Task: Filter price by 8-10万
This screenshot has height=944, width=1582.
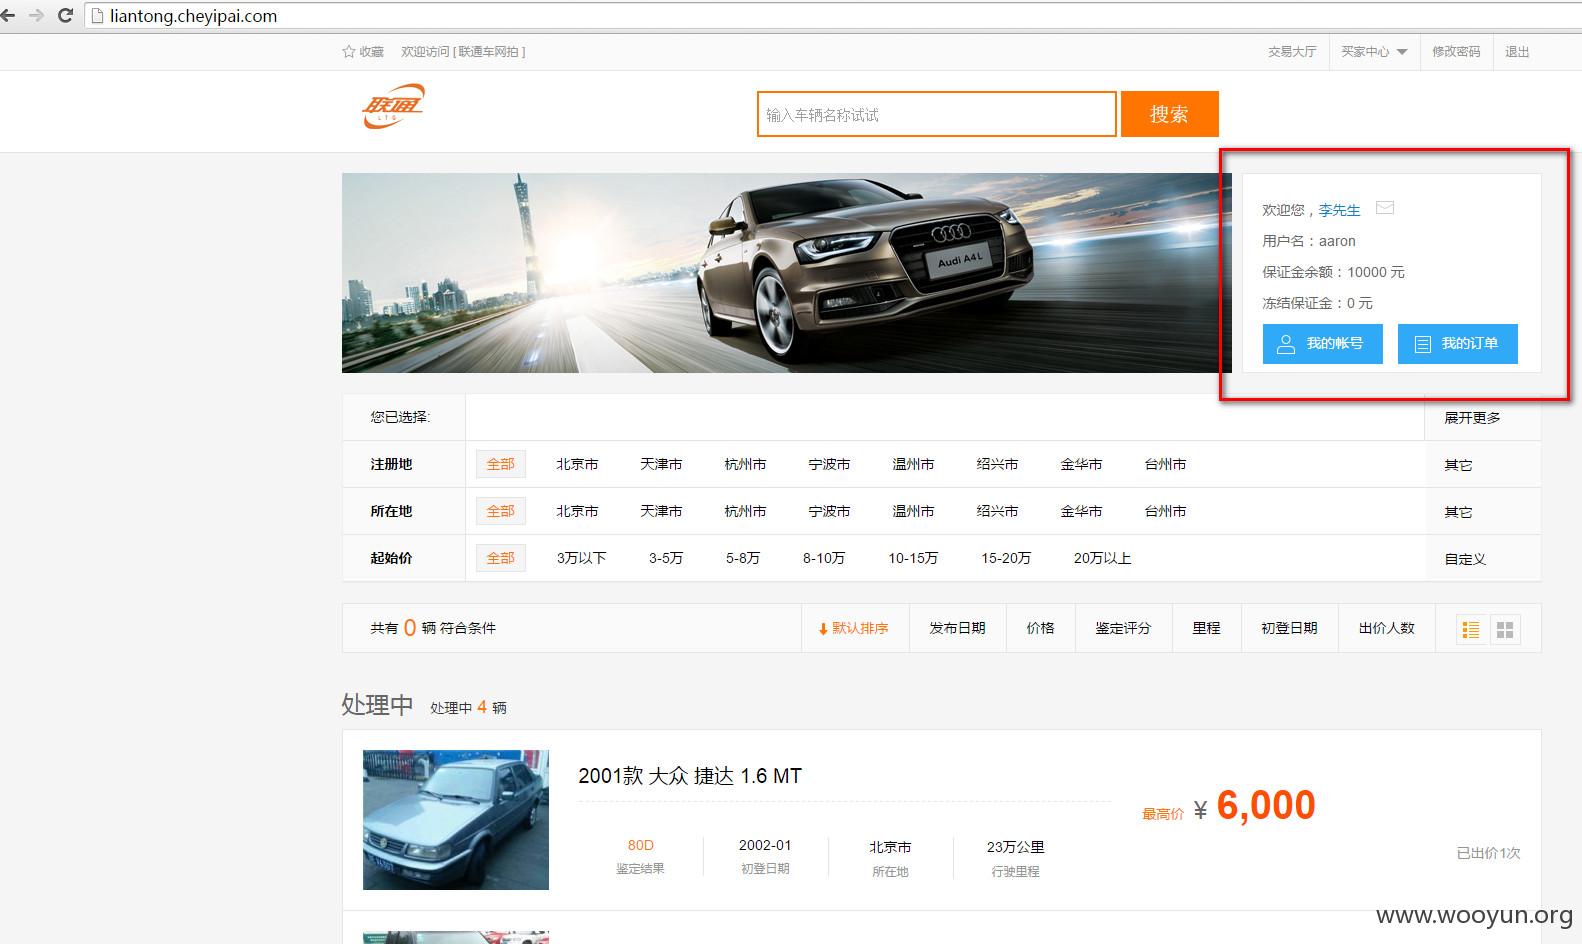Action: (x=824, y=558)
